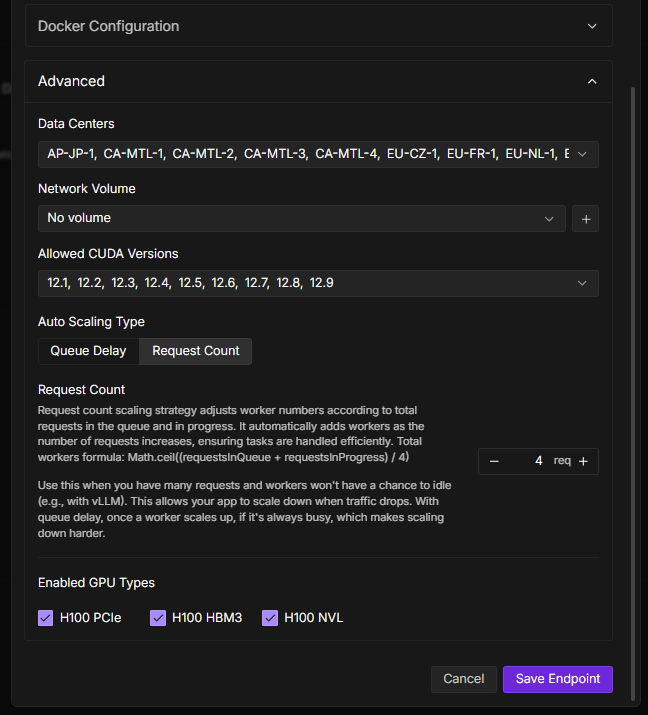Click Save Endpoint button
648x715 pixels.
click(558, 679)
